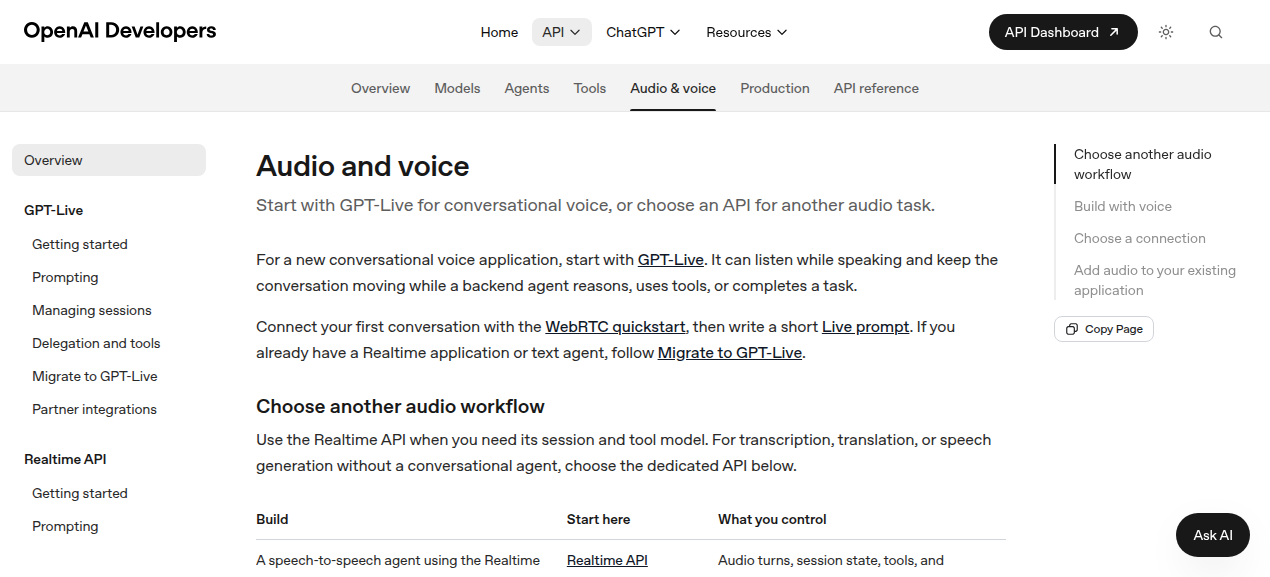Click the Copy Page button
The width and height of the screenshot is (1270, 577).
1104,329
